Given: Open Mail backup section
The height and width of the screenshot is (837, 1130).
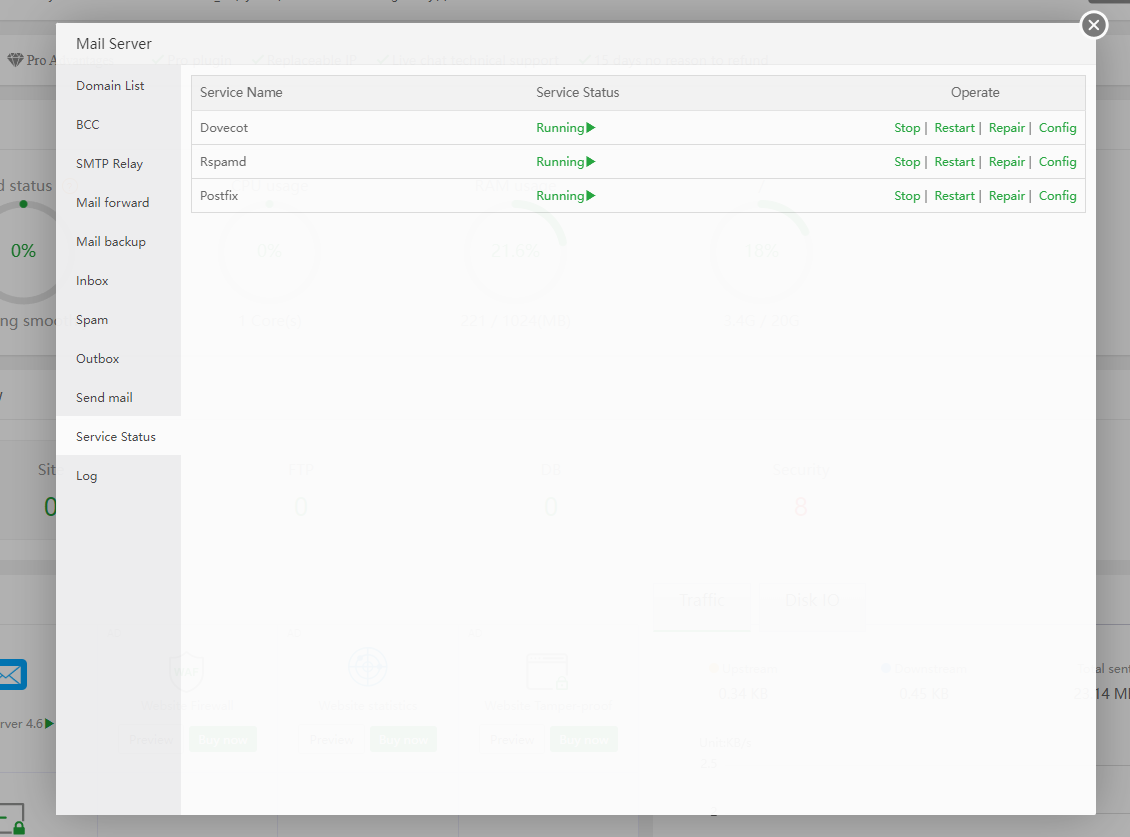Looking at the screenshot, I should 111,242.
